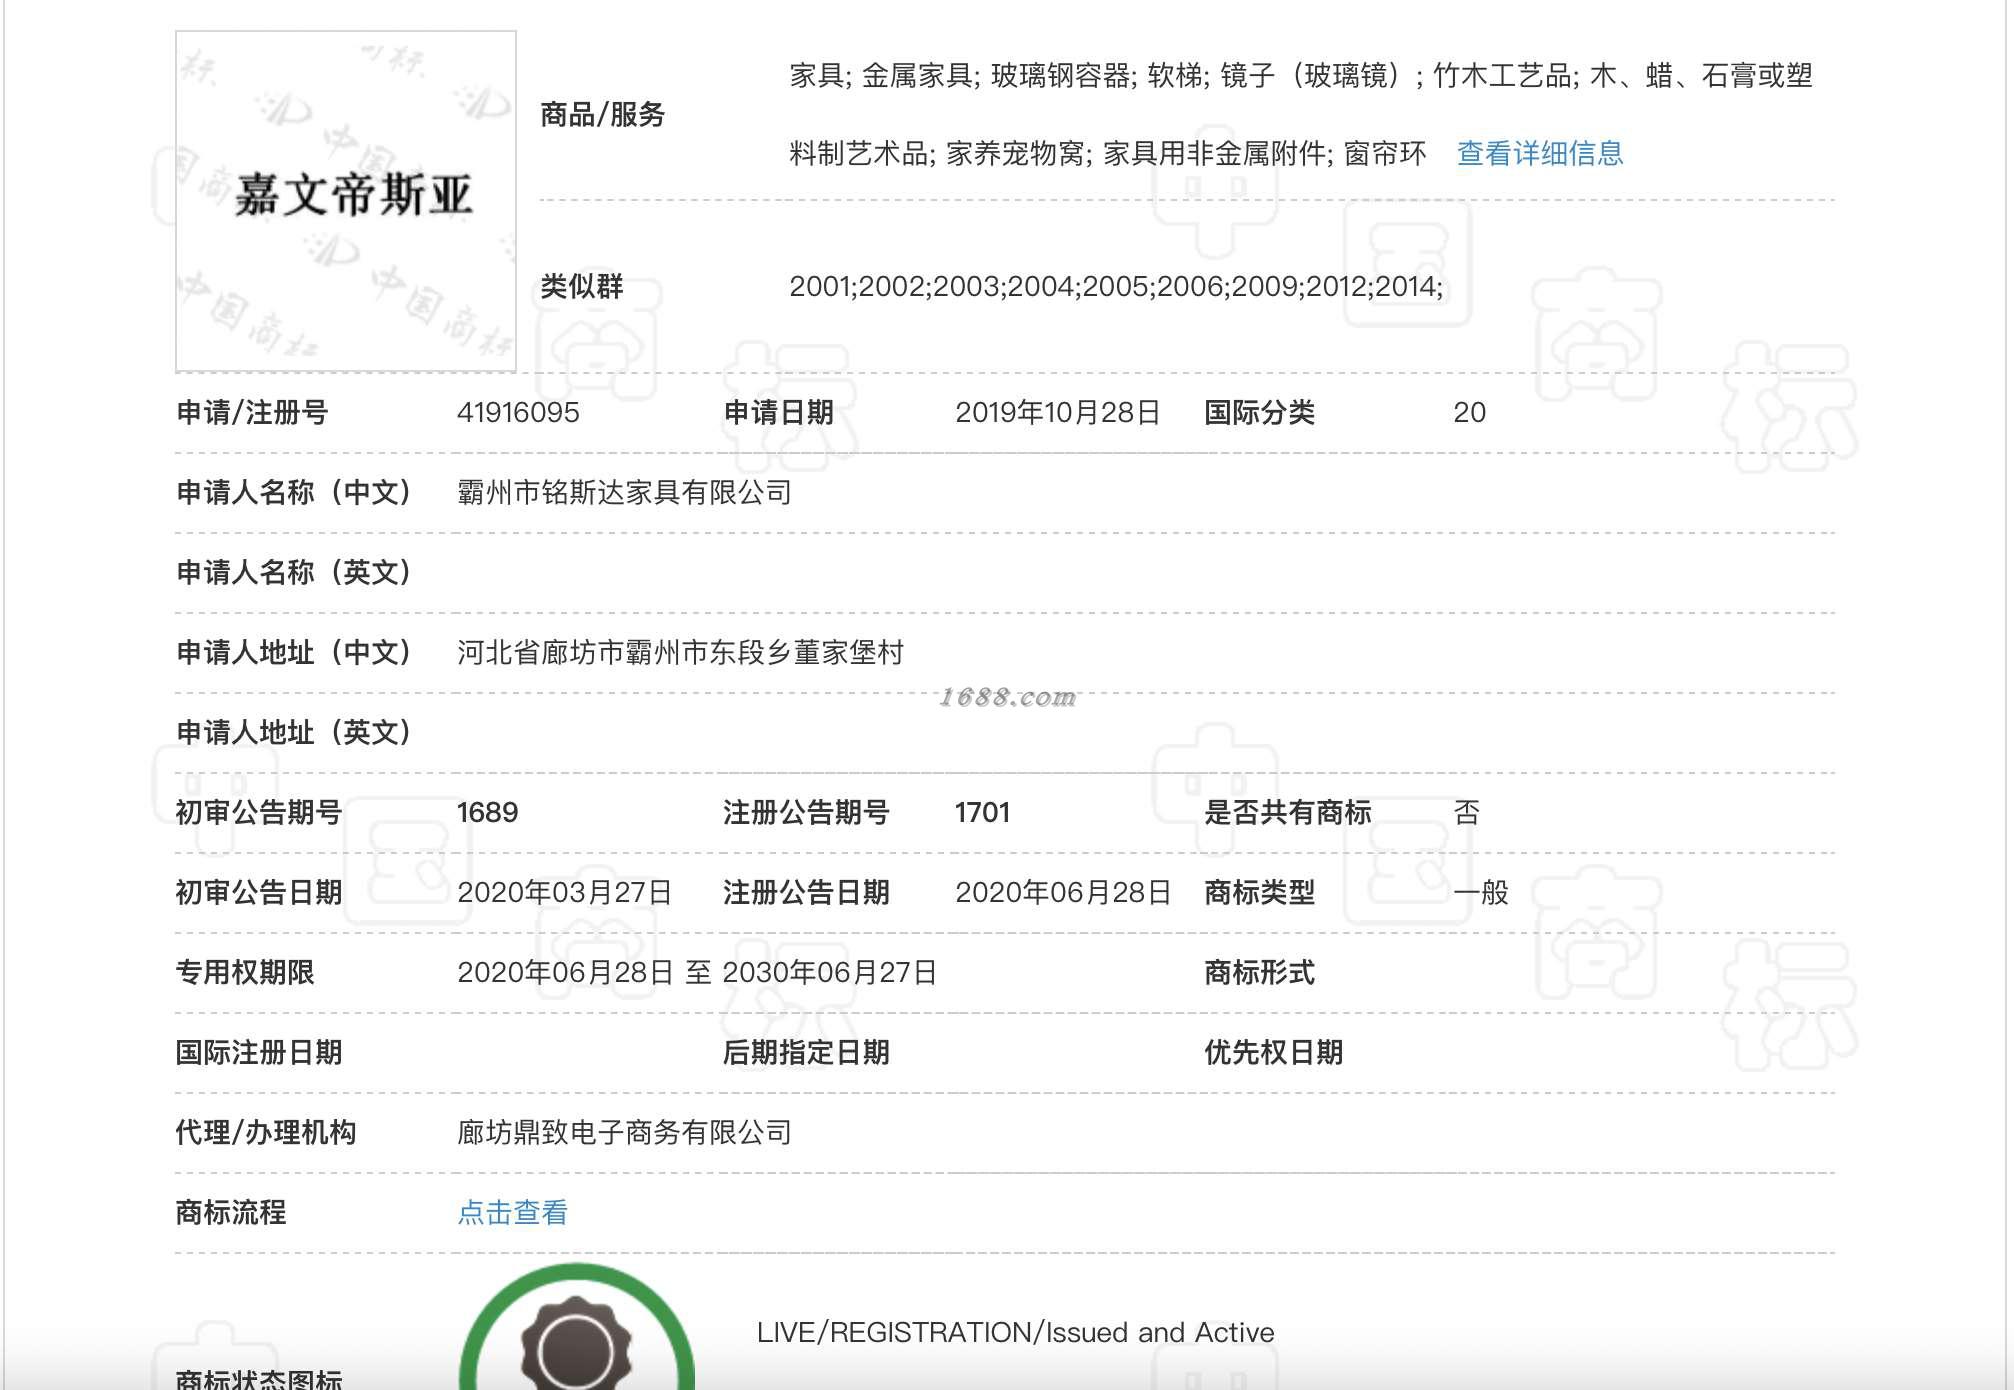This screenshot has width=2014, height=1390.
Task: Click the 嘉文帝斯亚 trademark image thumbnail
Action: coord(346,201)
